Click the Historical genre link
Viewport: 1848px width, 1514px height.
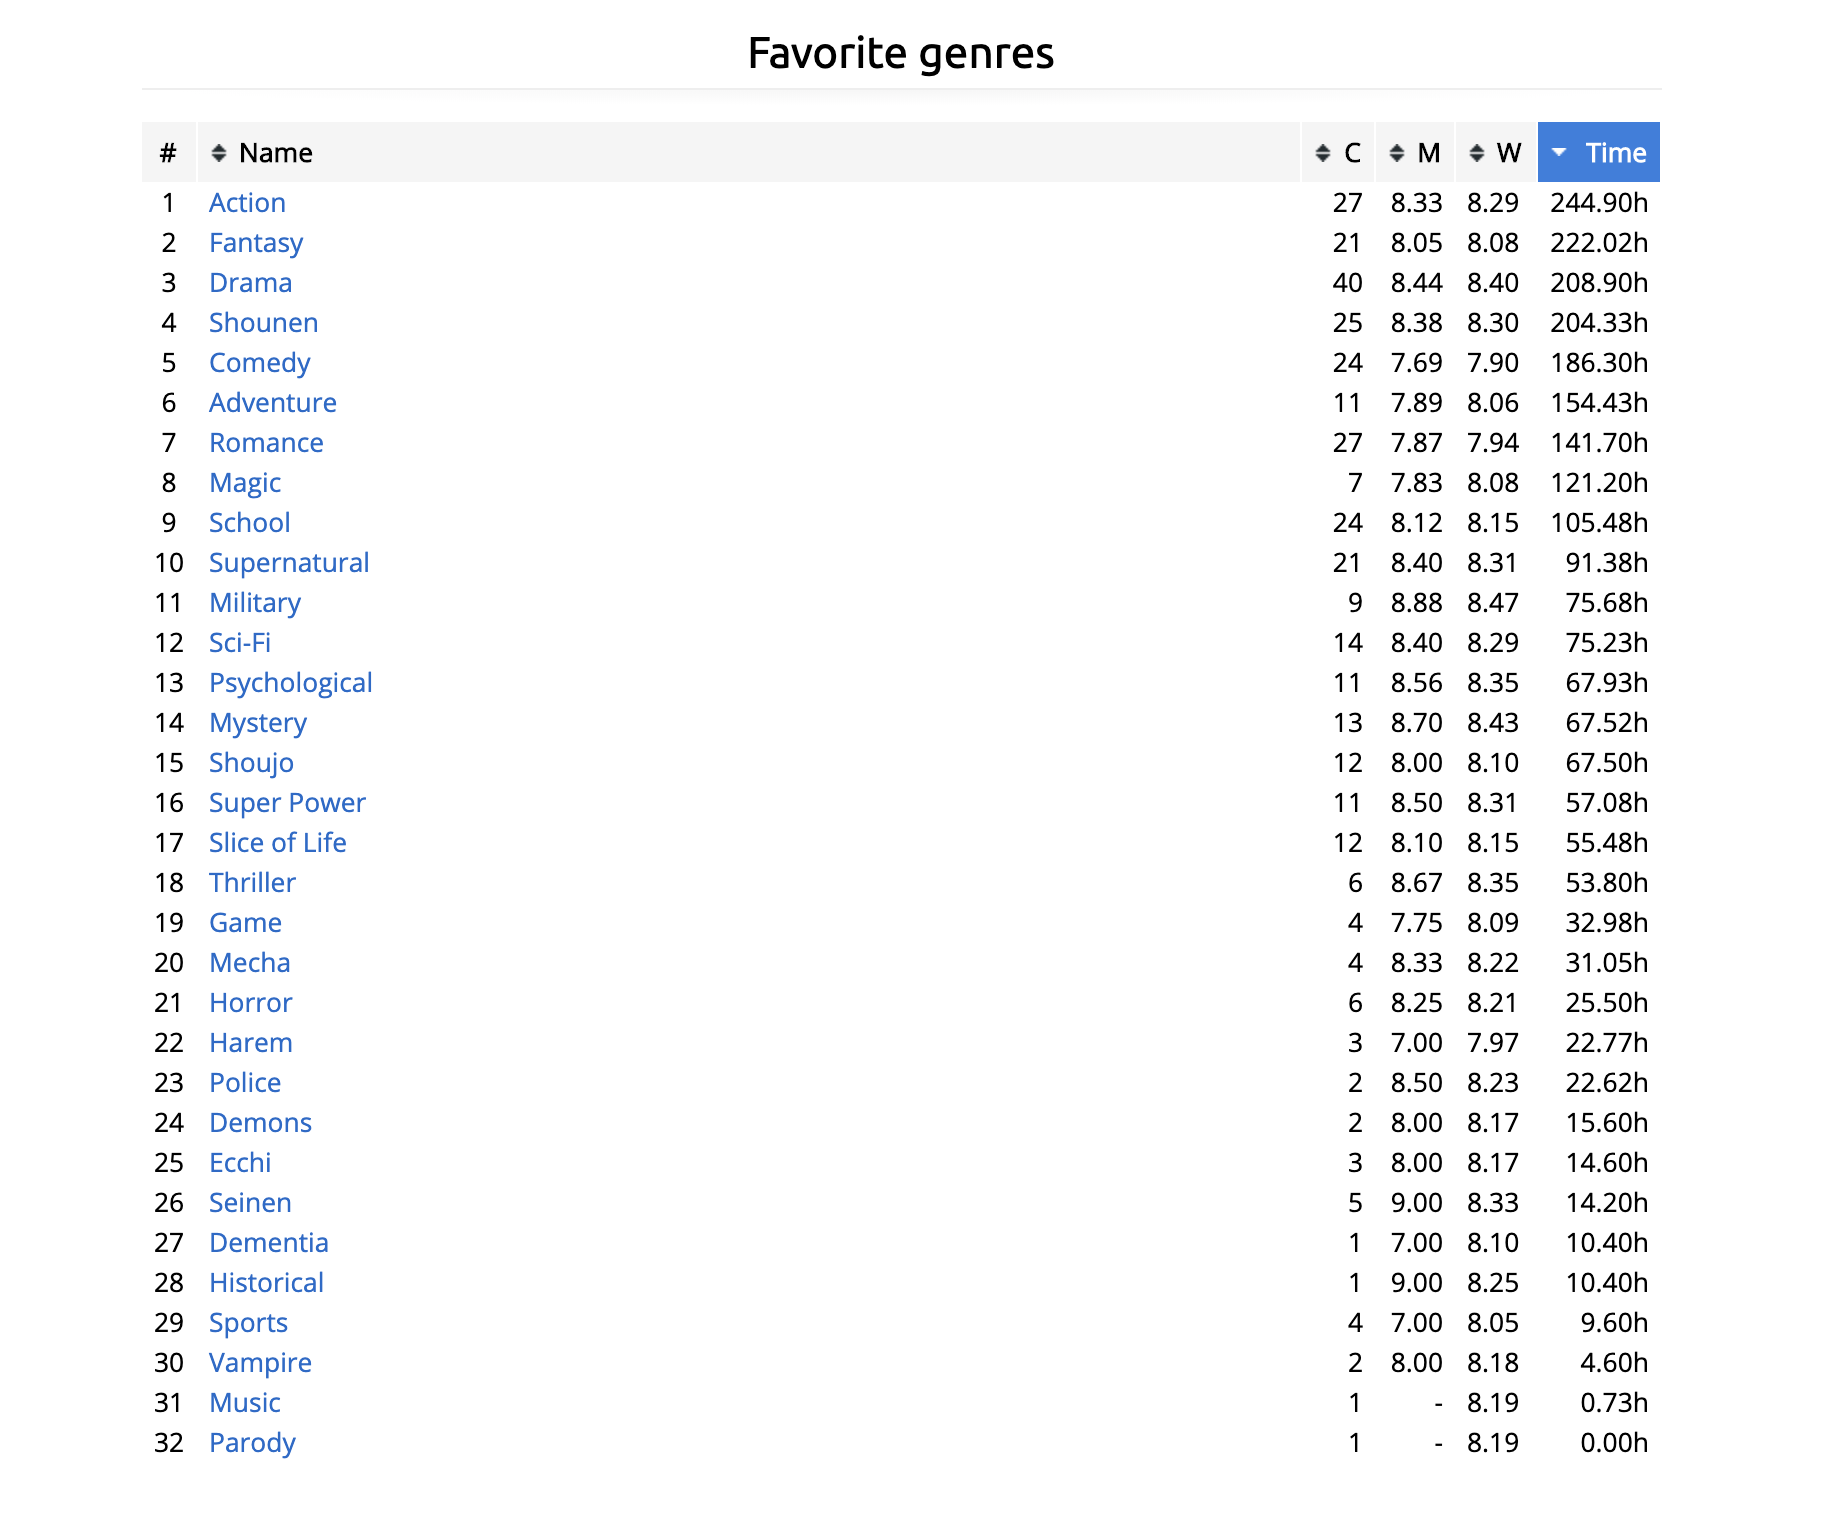click(267, 1283)
